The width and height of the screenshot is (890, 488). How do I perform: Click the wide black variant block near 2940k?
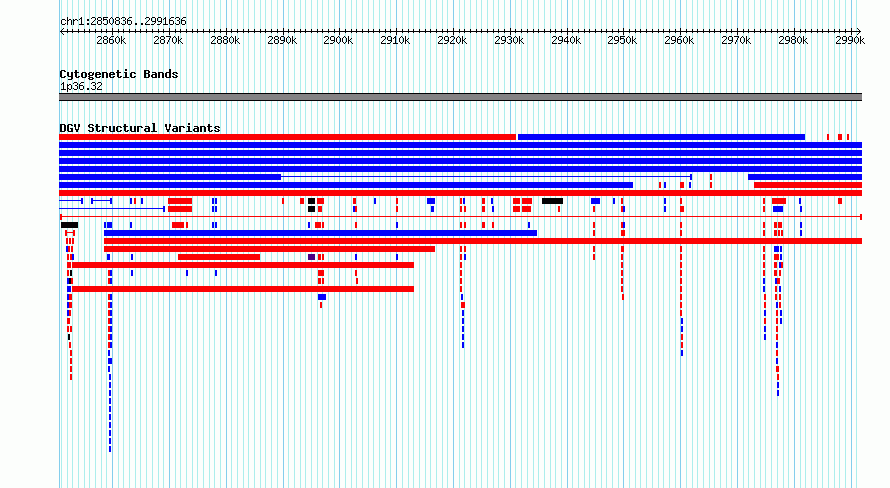click(x=552, y=201)
